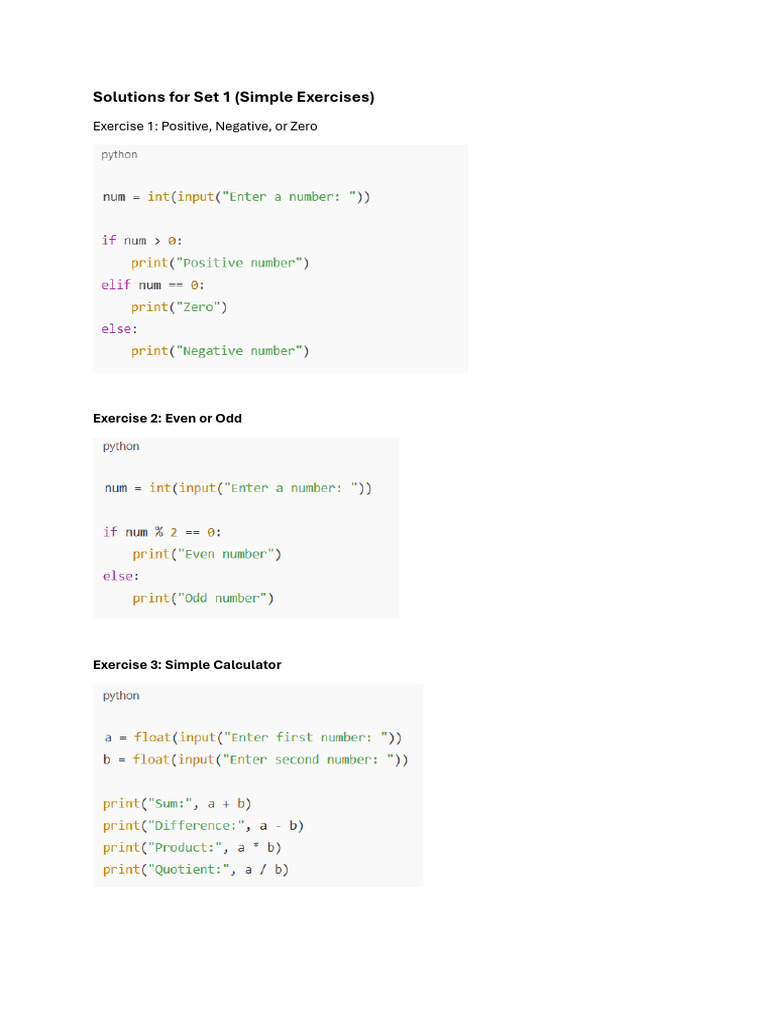Viewport: 768px width, 1024px height.
Task: Click the python label of first code block
Action: click(120, 155)
